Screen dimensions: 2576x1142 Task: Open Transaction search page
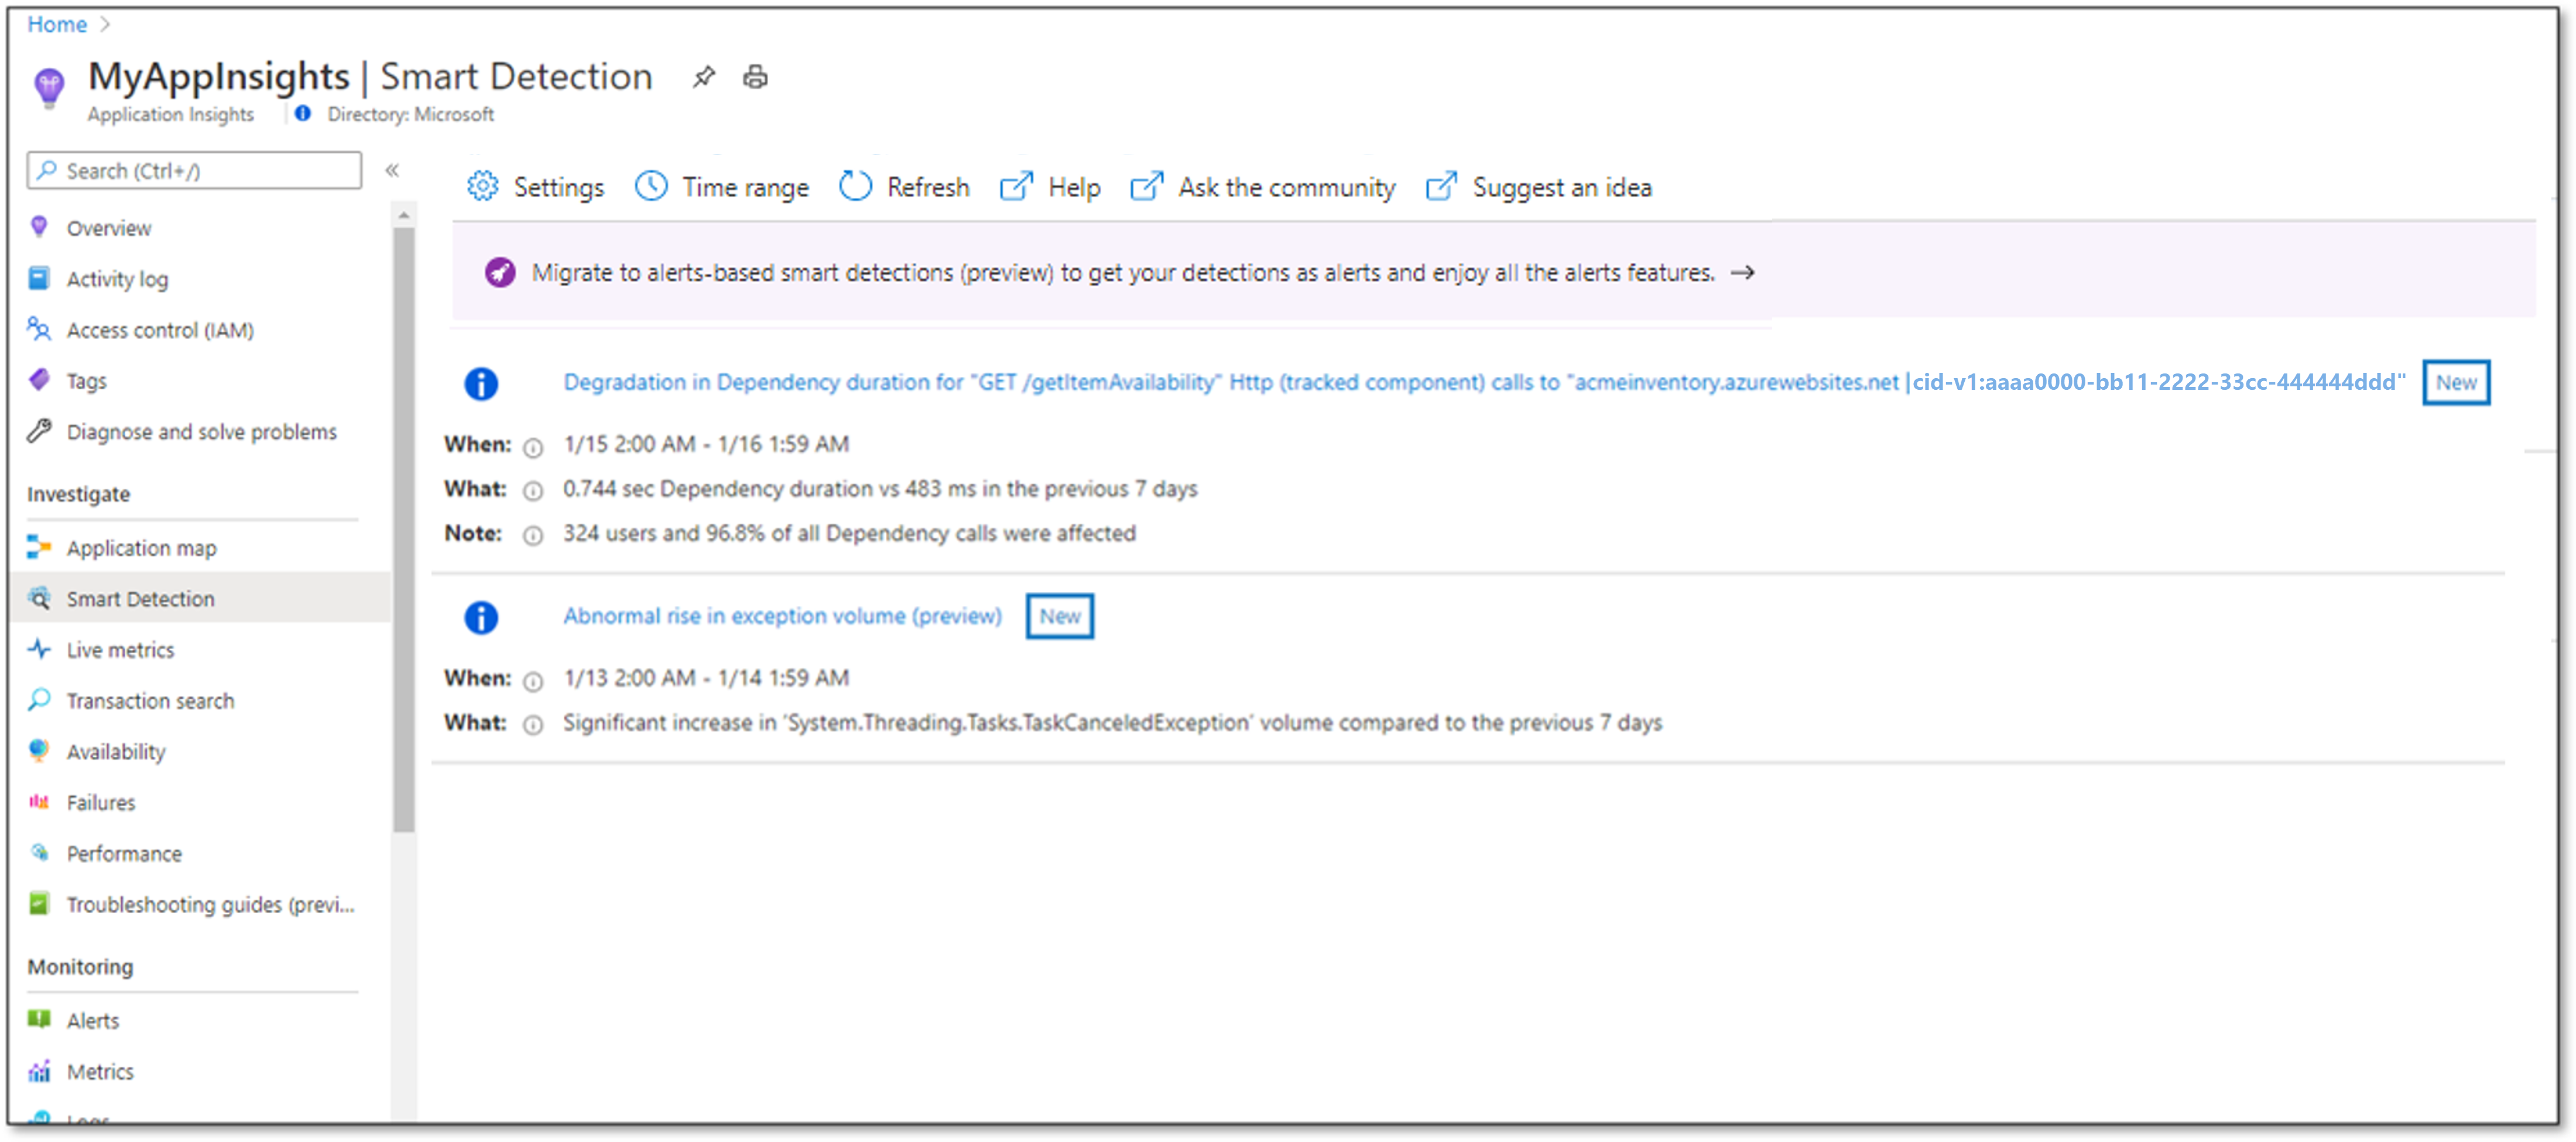click(x=150, y=701)
